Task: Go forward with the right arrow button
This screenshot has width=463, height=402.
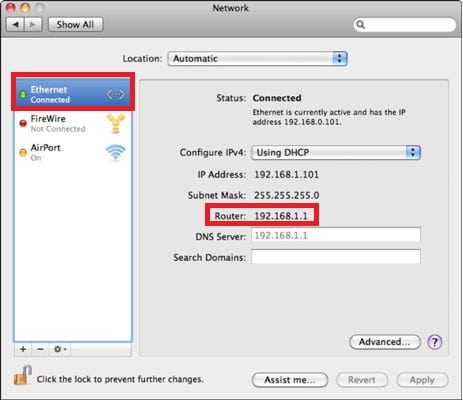Action: coord(33,25)
